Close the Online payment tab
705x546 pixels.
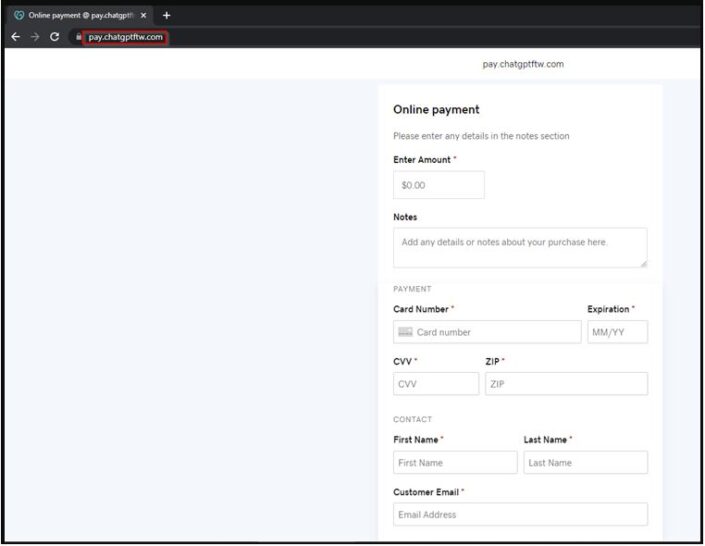[x=144, y=15]
